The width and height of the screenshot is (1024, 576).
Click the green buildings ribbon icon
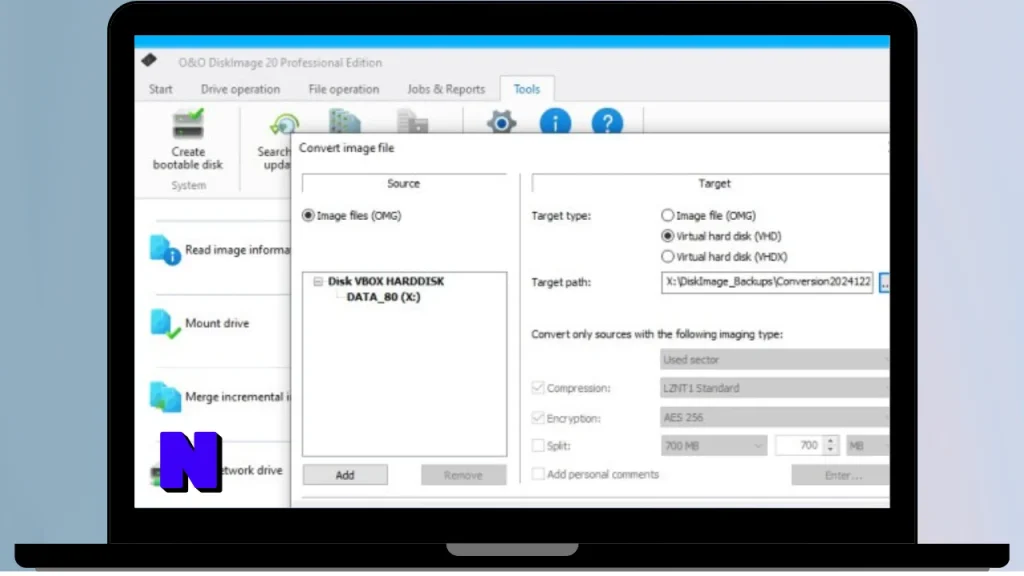(x=345, y=121)
